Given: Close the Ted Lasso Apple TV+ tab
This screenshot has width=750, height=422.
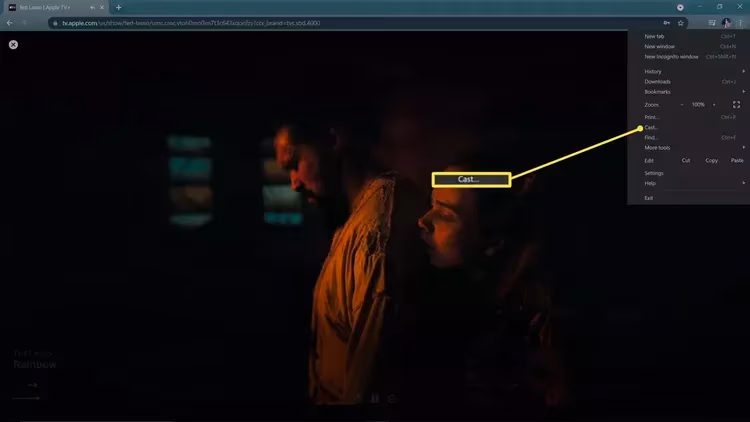Looking at the screenshot, I should click(102, 7).
